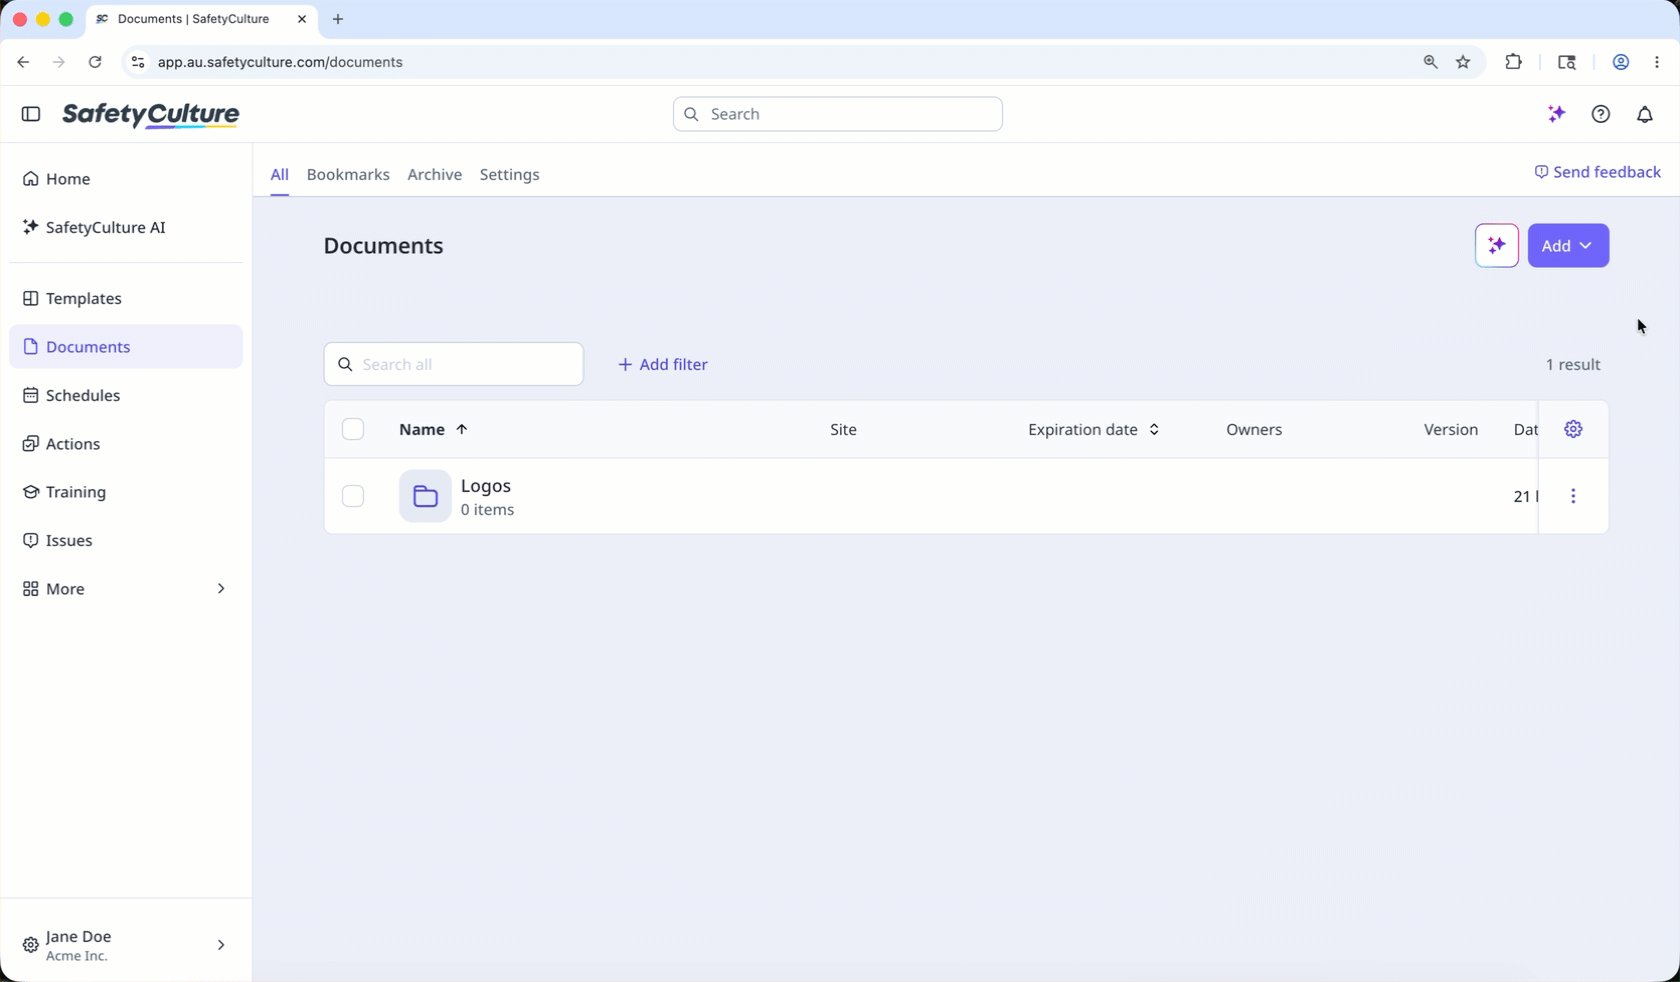Open the Chrome three-dot menu
1680x982 pixels.
point(1657,62)
